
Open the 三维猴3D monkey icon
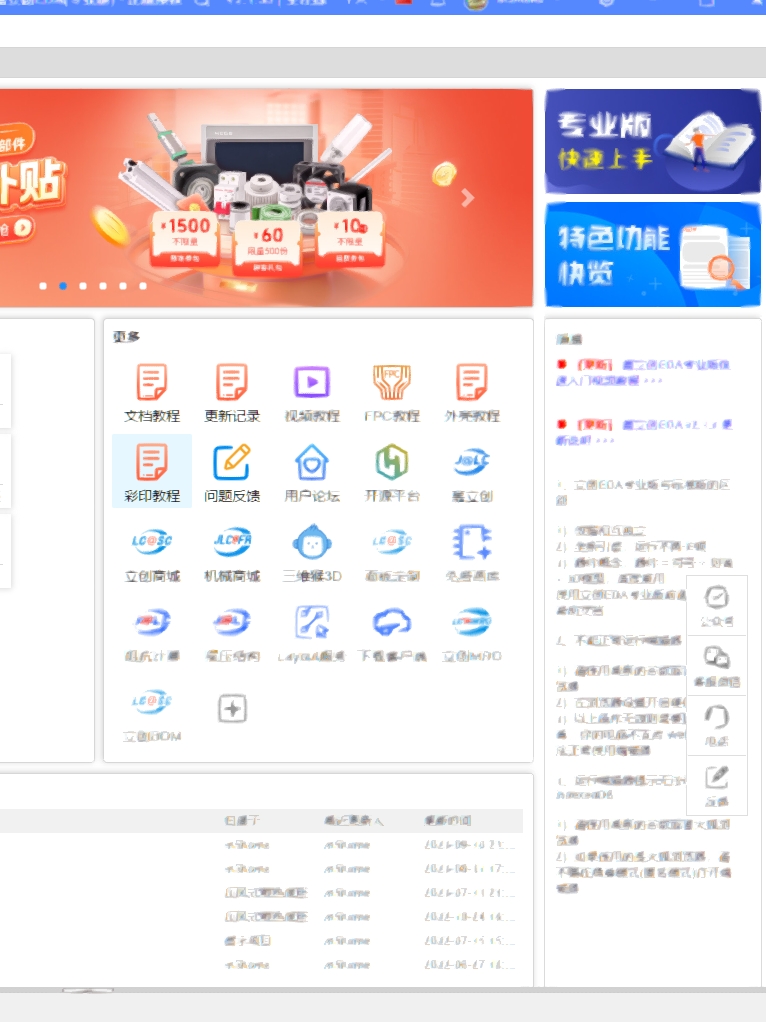coord(312,542)
